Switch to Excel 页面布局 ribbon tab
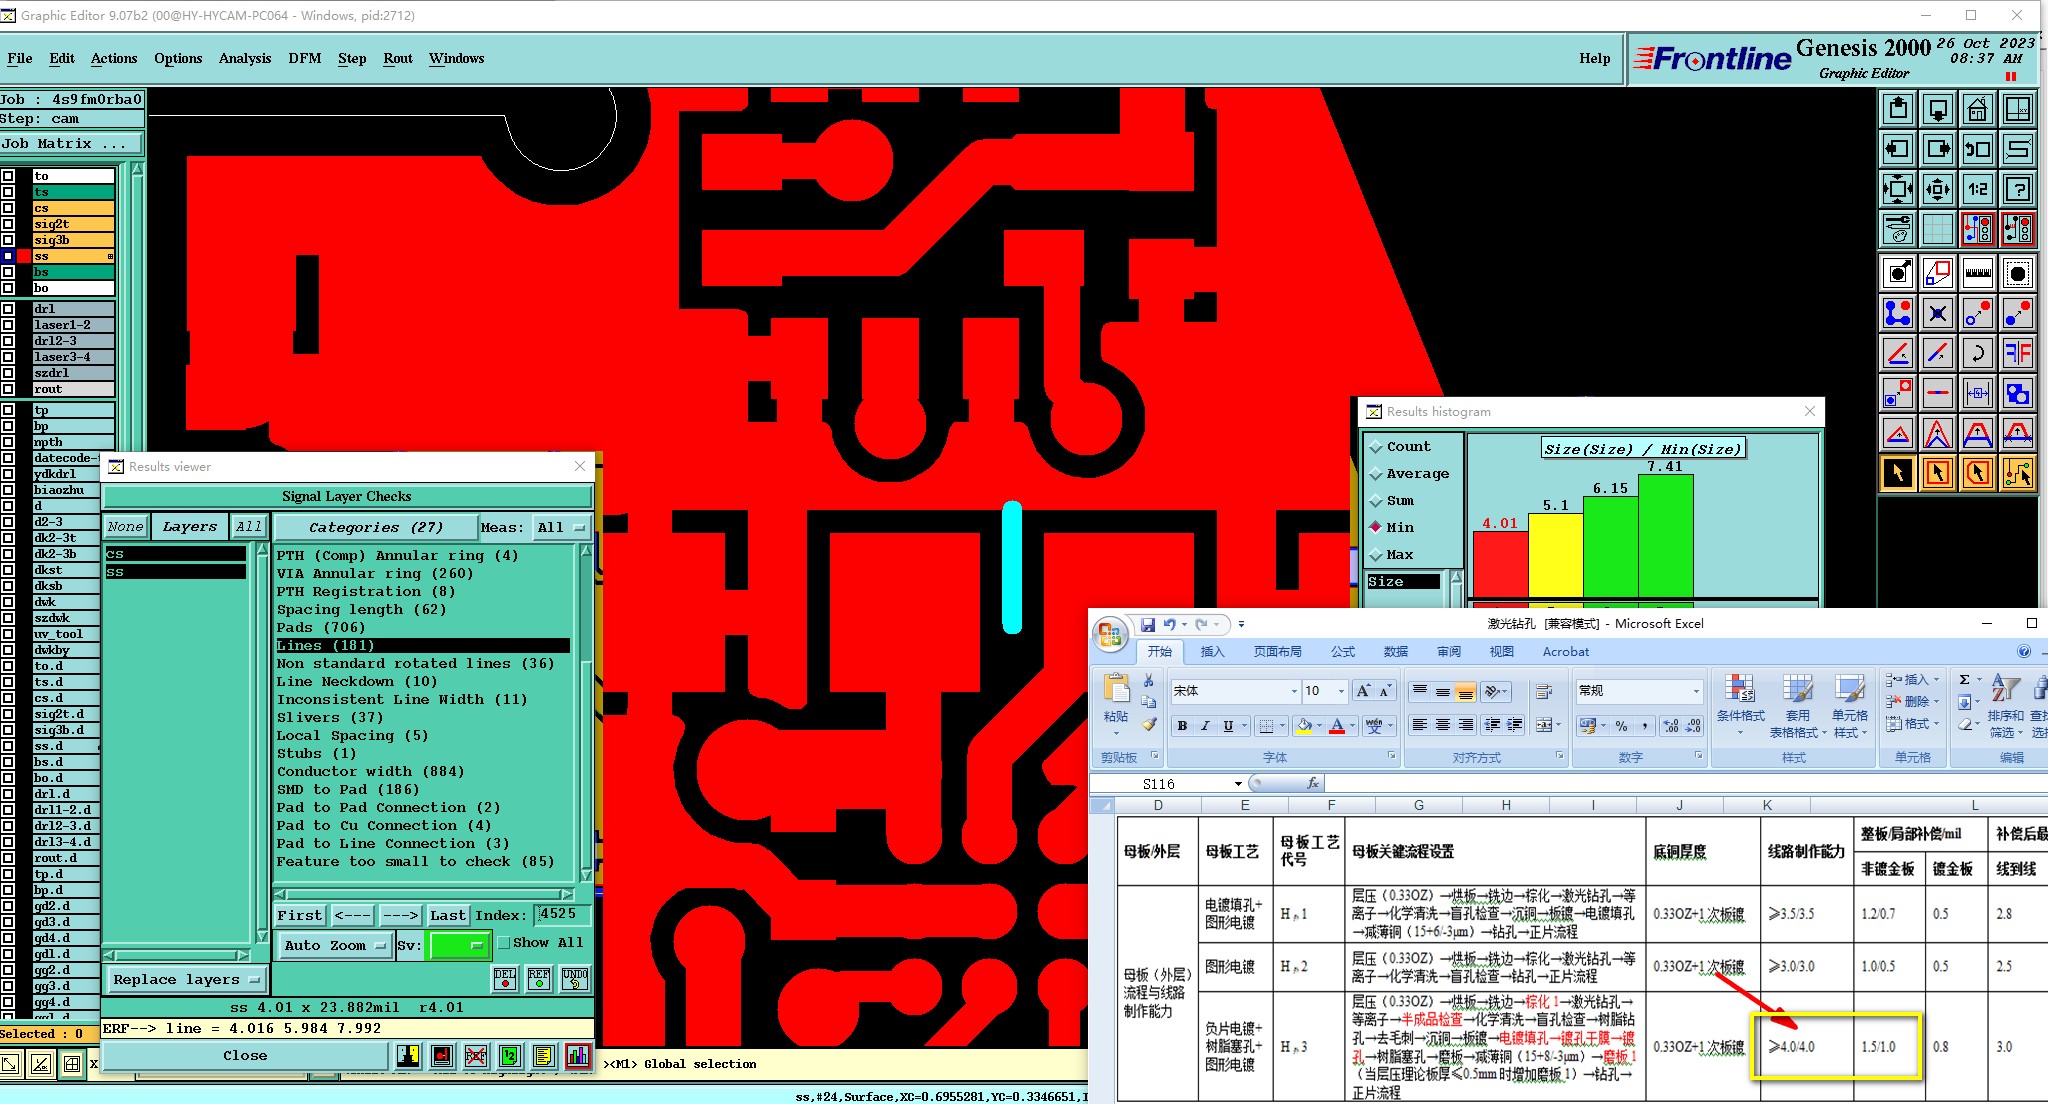2048x1104 pixels. click(1277, 652)
